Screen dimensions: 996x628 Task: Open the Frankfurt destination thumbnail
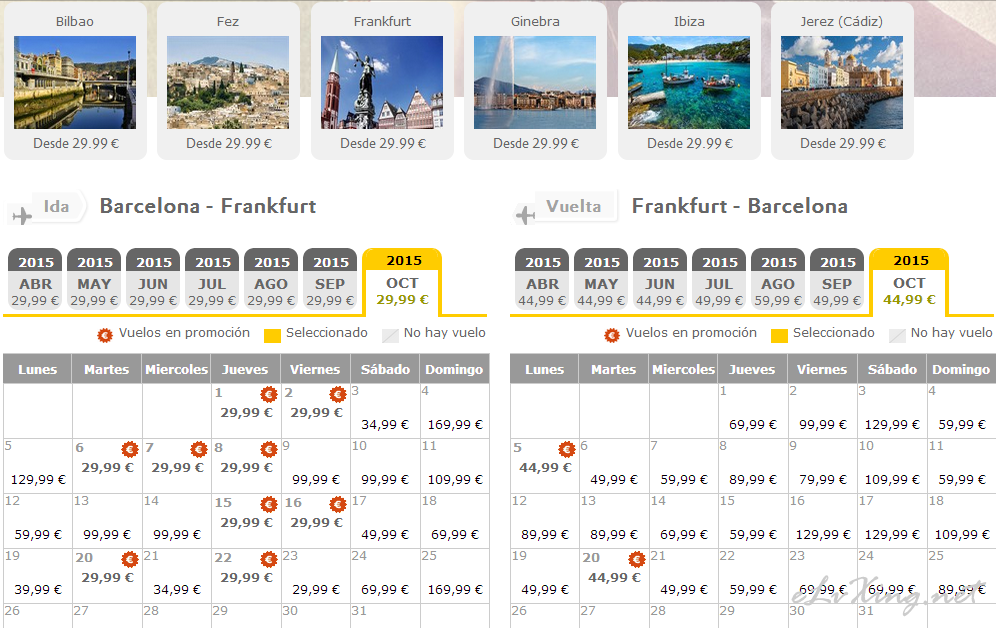(x=382, y=83)
